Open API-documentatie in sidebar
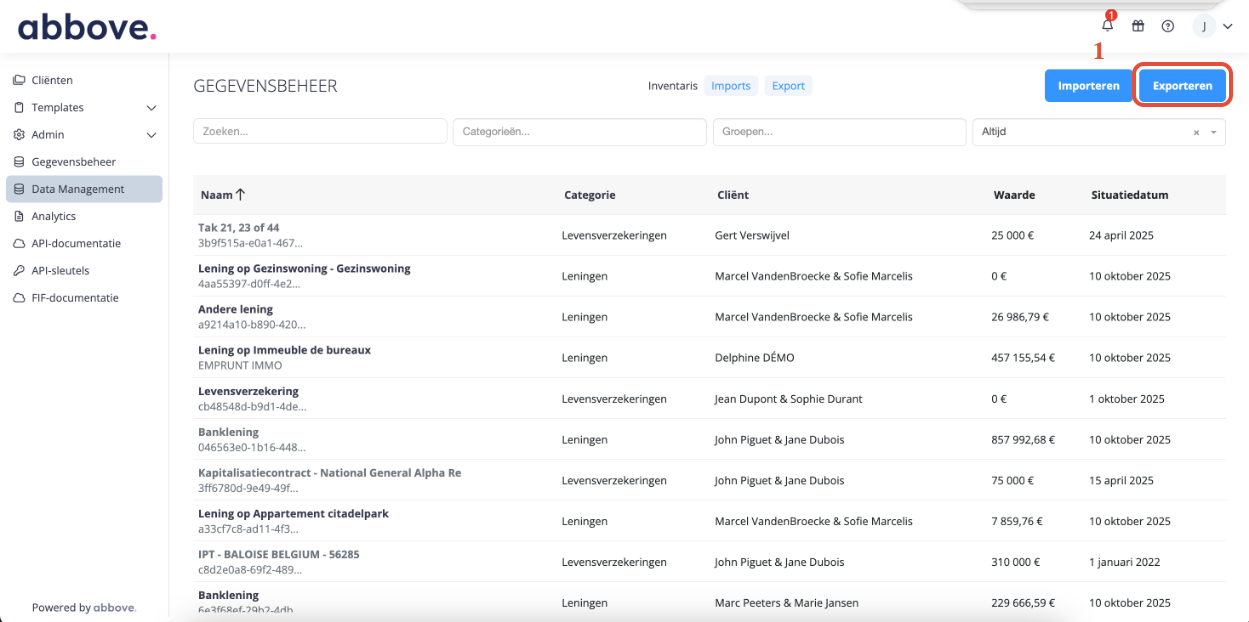1249x622 pixels. [76, 243]
